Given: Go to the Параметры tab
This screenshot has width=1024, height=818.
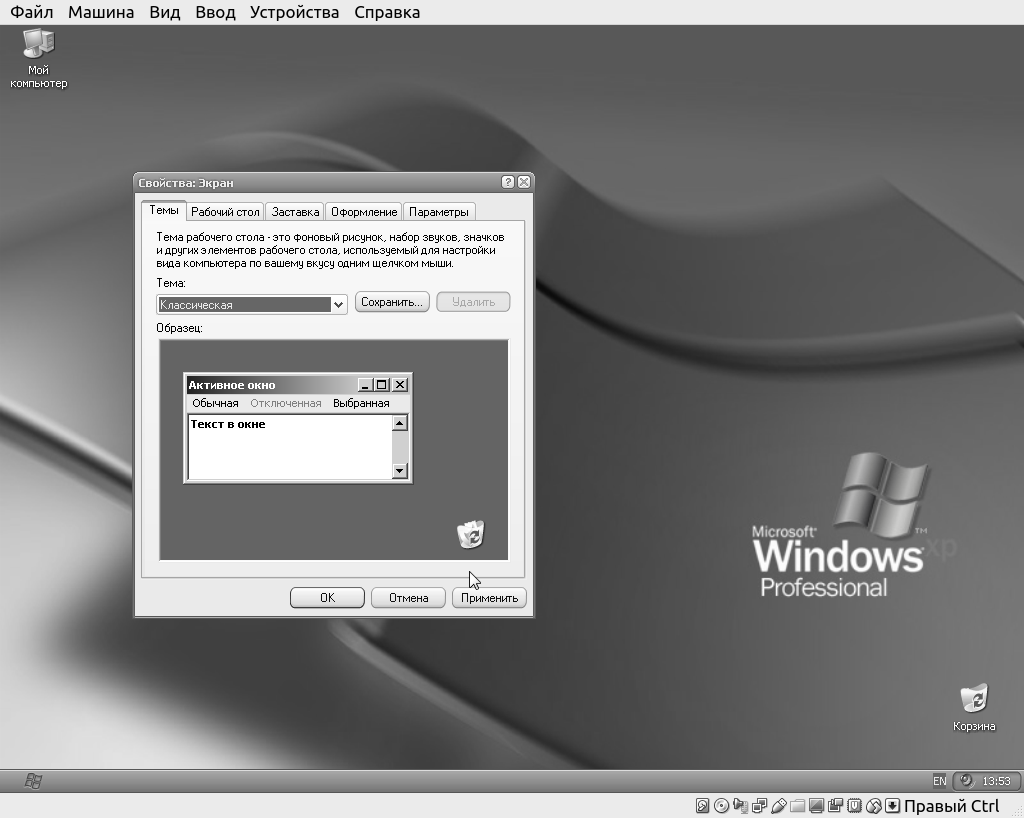Looking at the screenshot, I should point(438,212).
